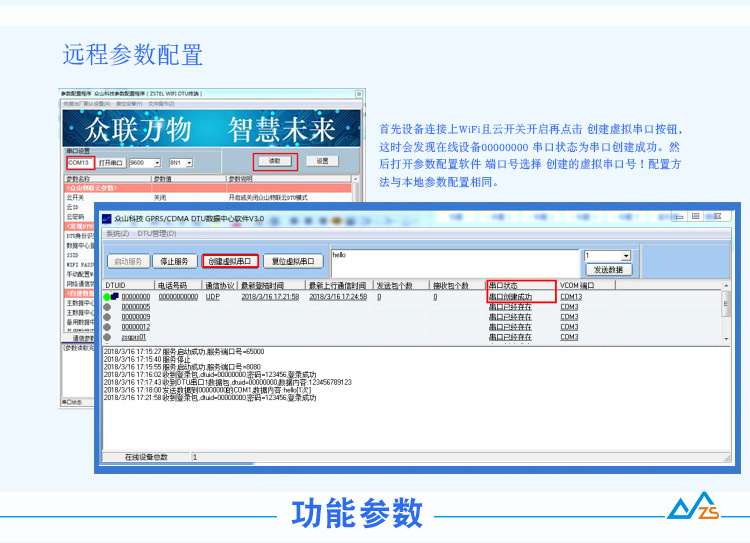Click the COM13 port field
This screenshot has width=750, height=543.
80,163
